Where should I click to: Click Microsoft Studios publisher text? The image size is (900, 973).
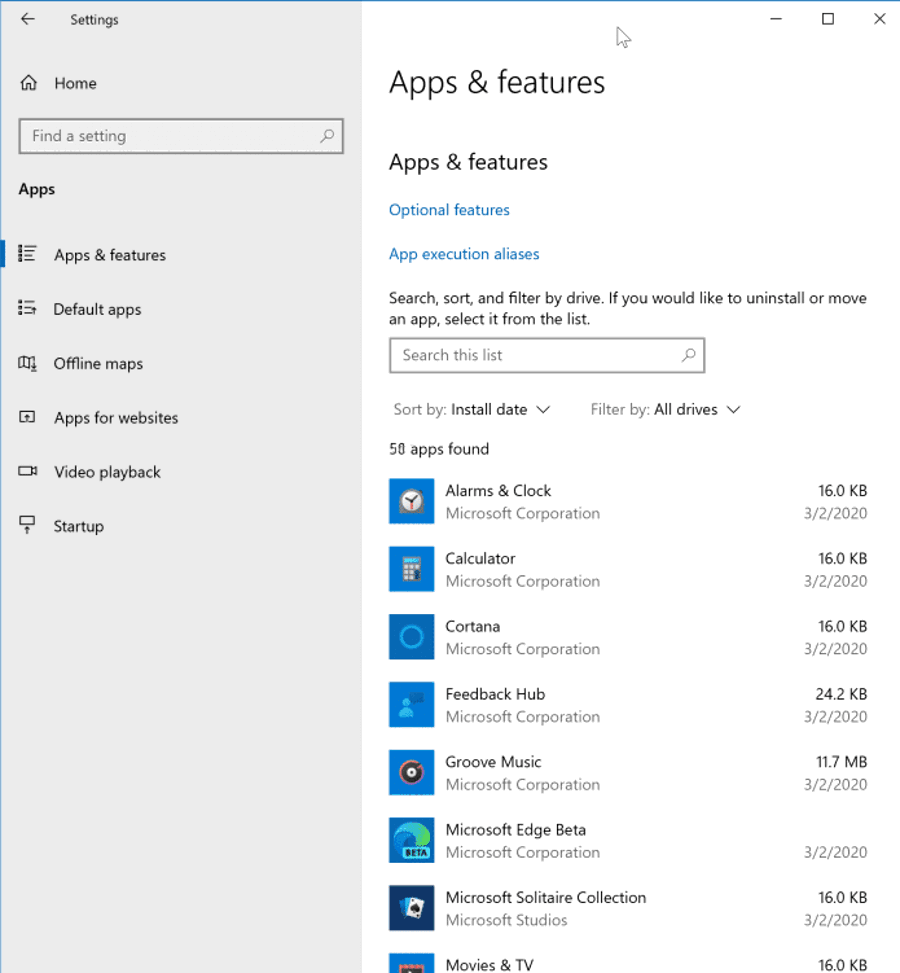coord(506,920)
